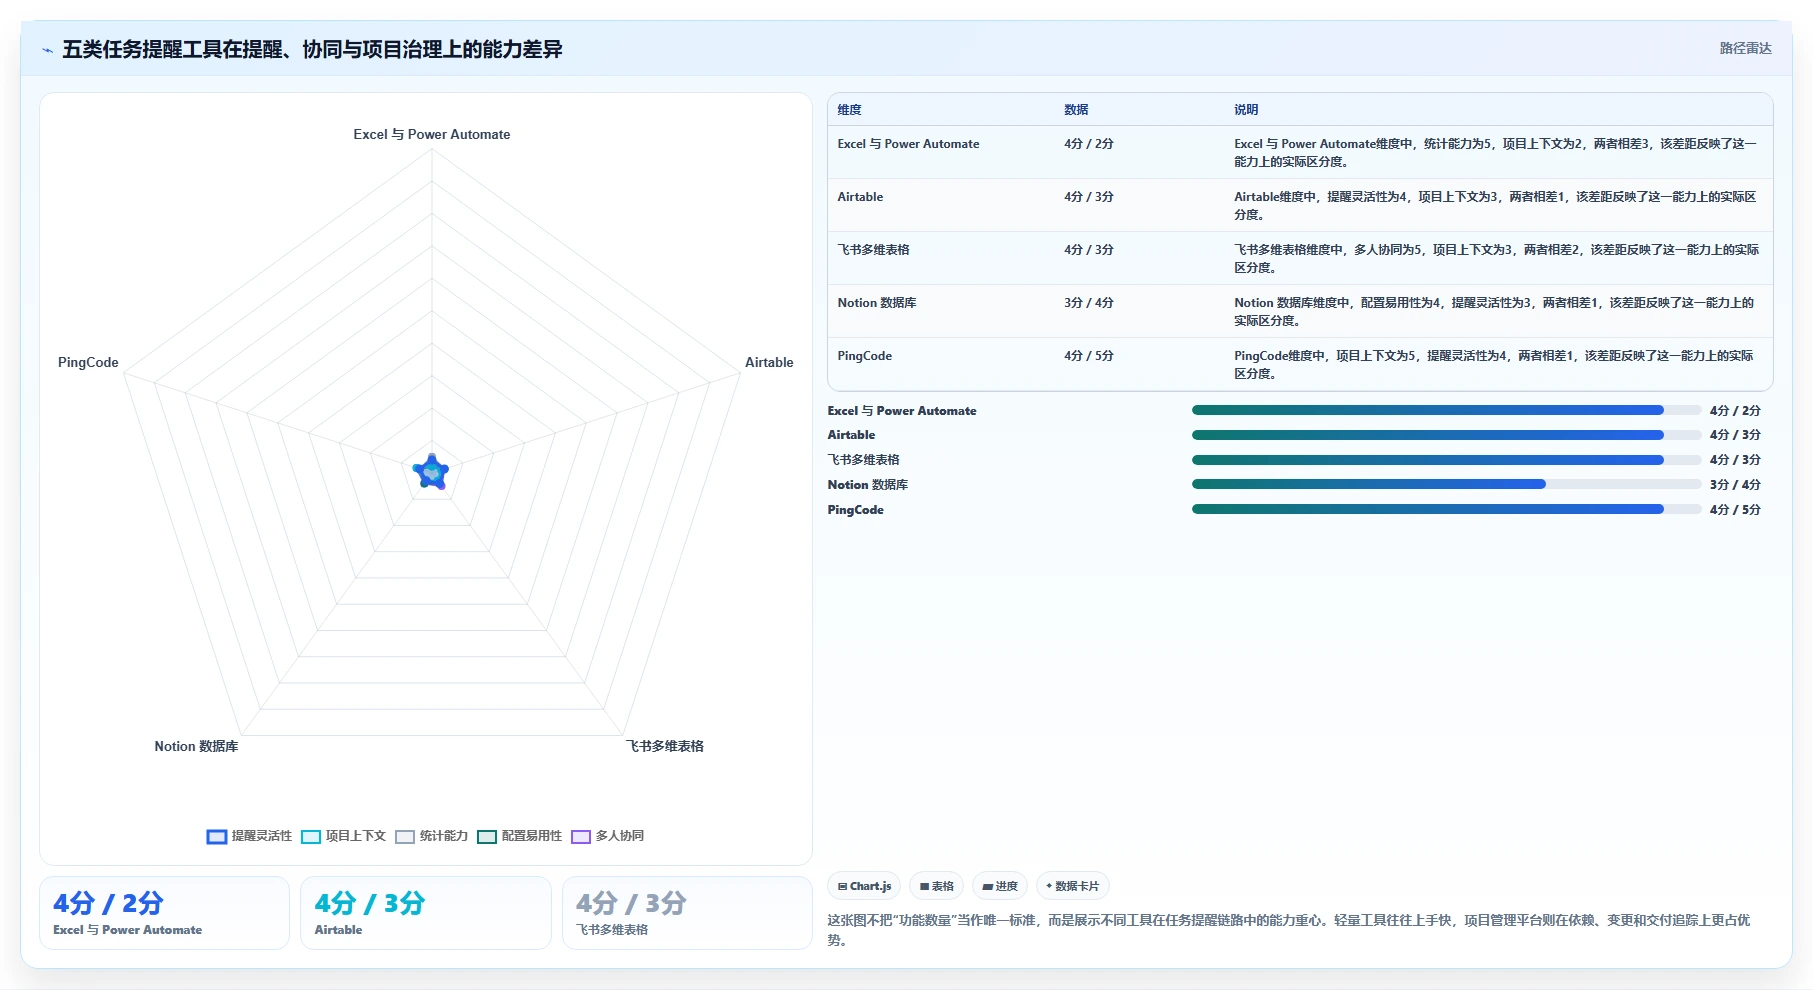
Task: Toggle the 配置易用性 legend swatch
Action: [x=487, y=837]
